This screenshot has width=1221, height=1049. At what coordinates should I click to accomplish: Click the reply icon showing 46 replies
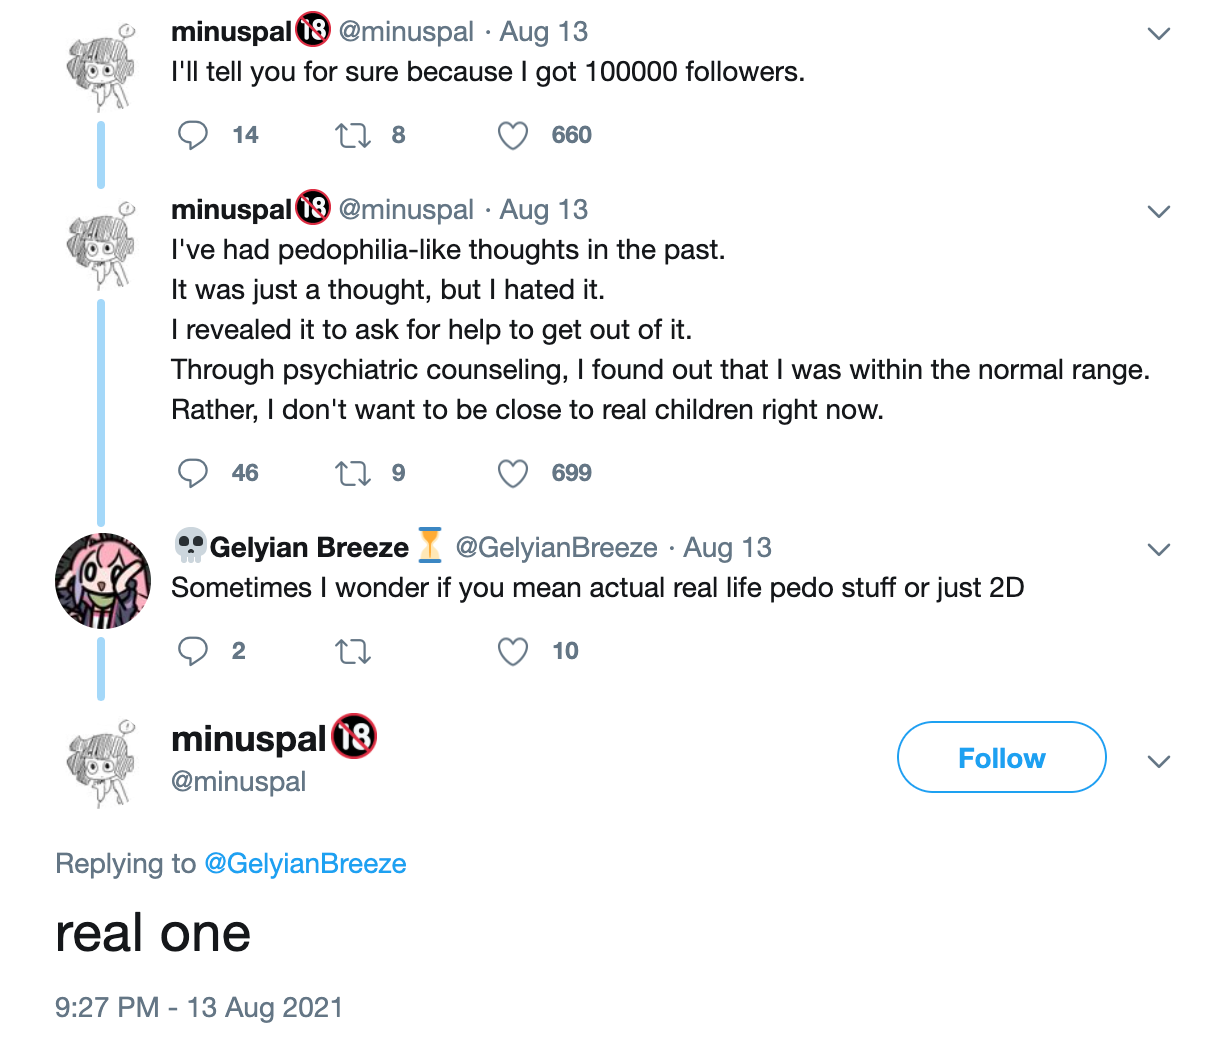click(x=192, y=473)
